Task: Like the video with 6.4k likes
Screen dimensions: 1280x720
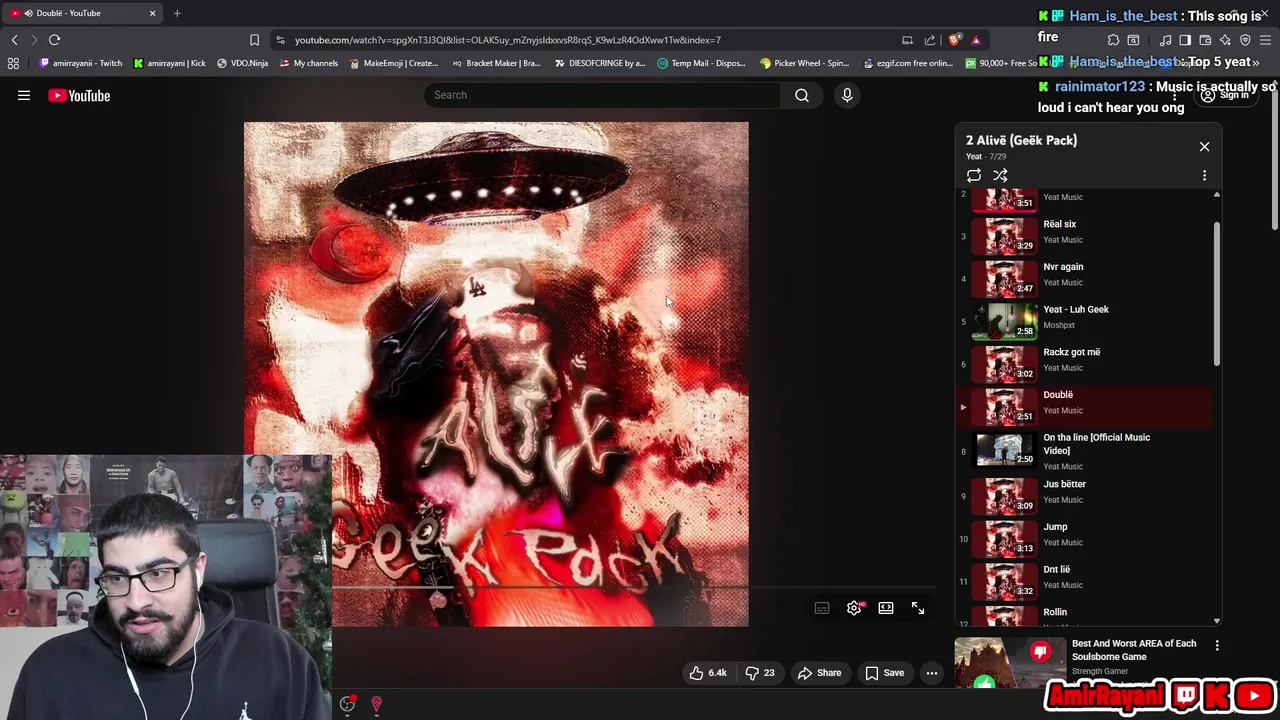Action: coord(708,673)
